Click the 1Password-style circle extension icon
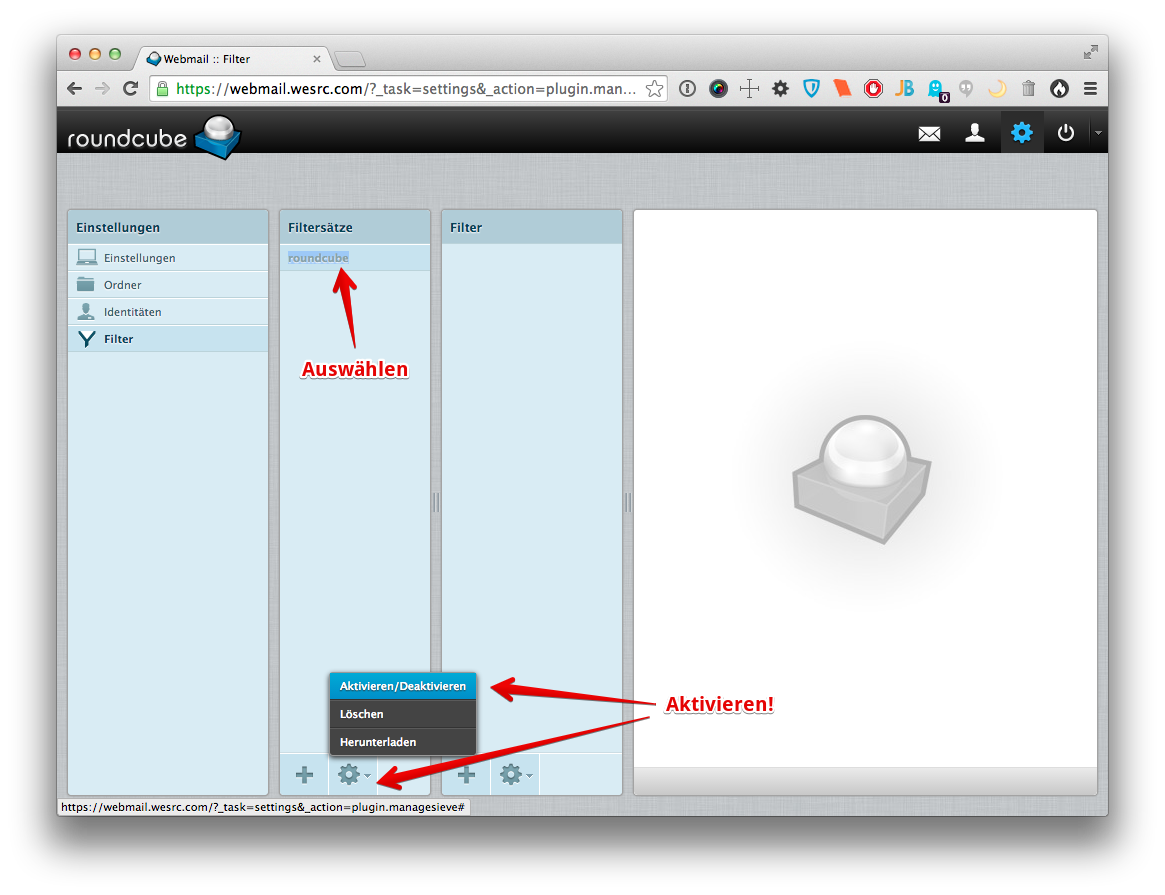 [x=687, y=89]
